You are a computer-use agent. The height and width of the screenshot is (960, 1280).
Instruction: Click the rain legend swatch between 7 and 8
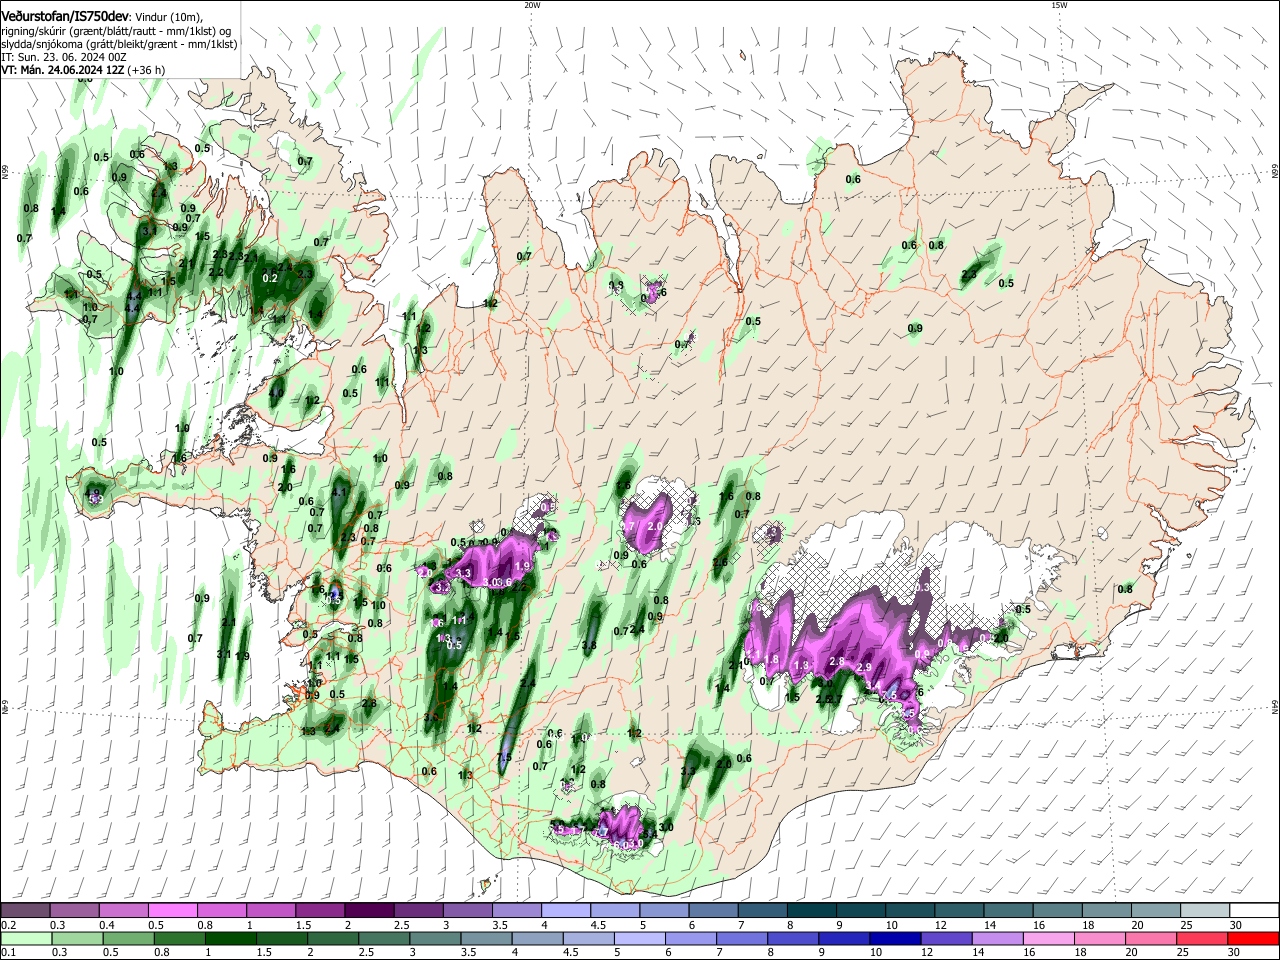click(x=741, y=939)
